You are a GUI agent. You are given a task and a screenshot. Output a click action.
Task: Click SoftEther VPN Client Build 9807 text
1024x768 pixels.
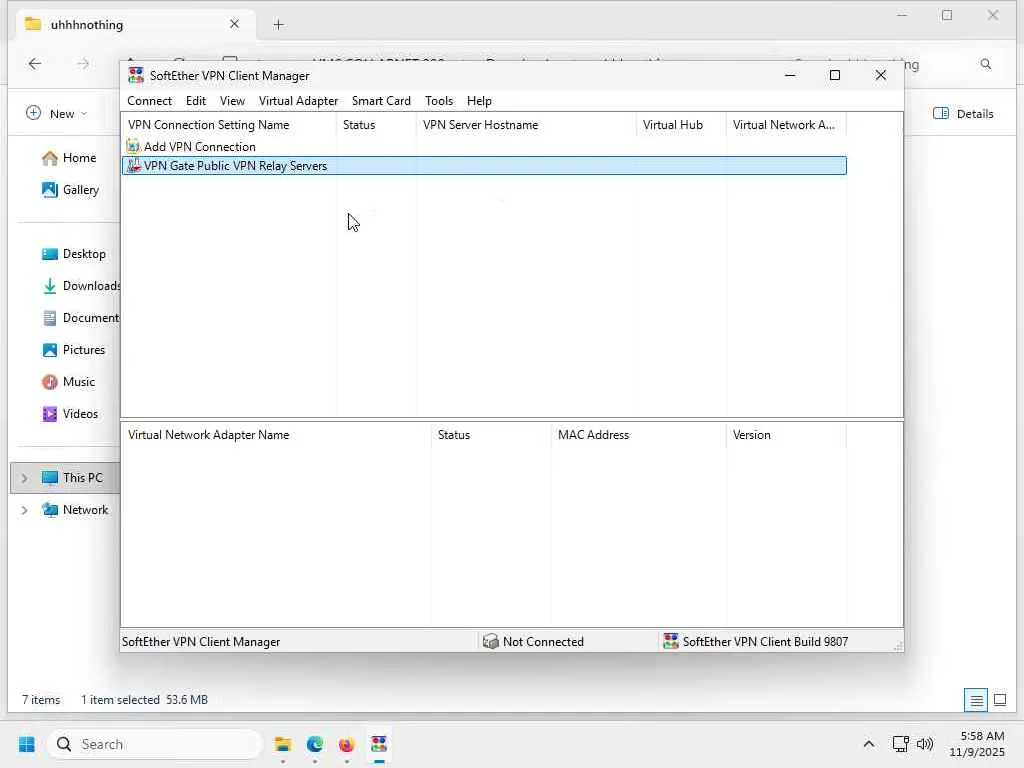pyautogui.click(x=765, y=642)
